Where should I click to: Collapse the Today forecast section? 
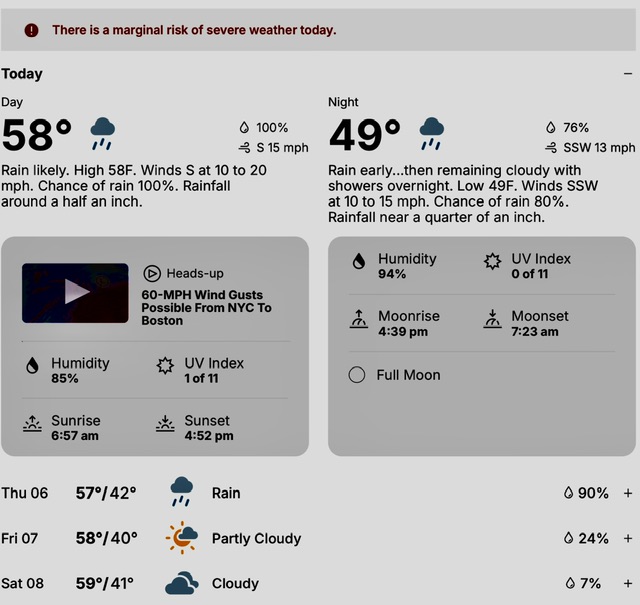(x=628, y=74)
